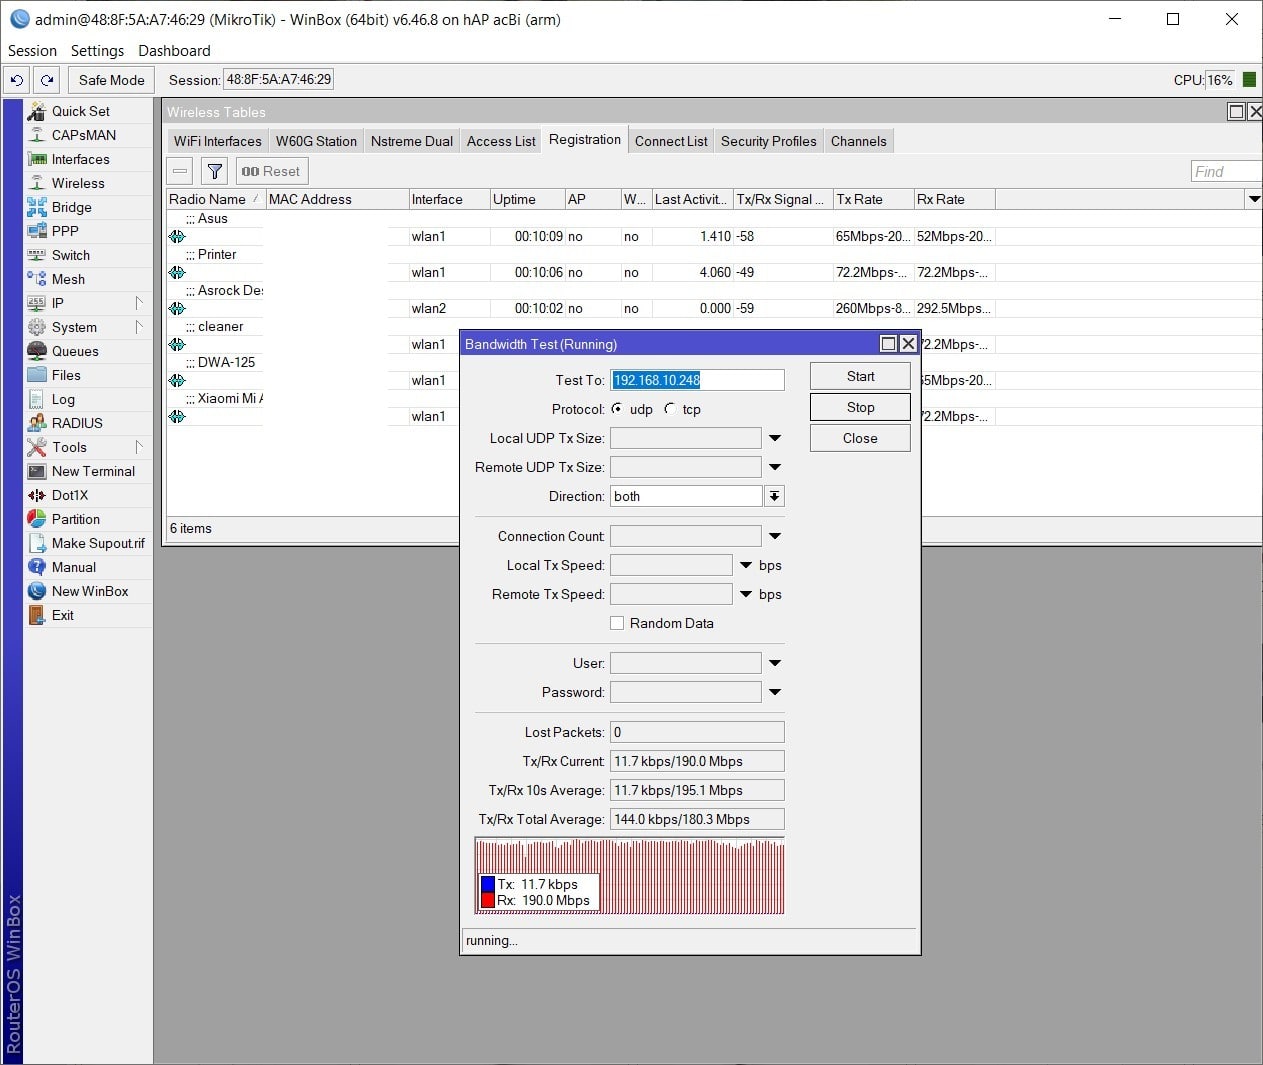Launch New WinBox

pos(90,591)
